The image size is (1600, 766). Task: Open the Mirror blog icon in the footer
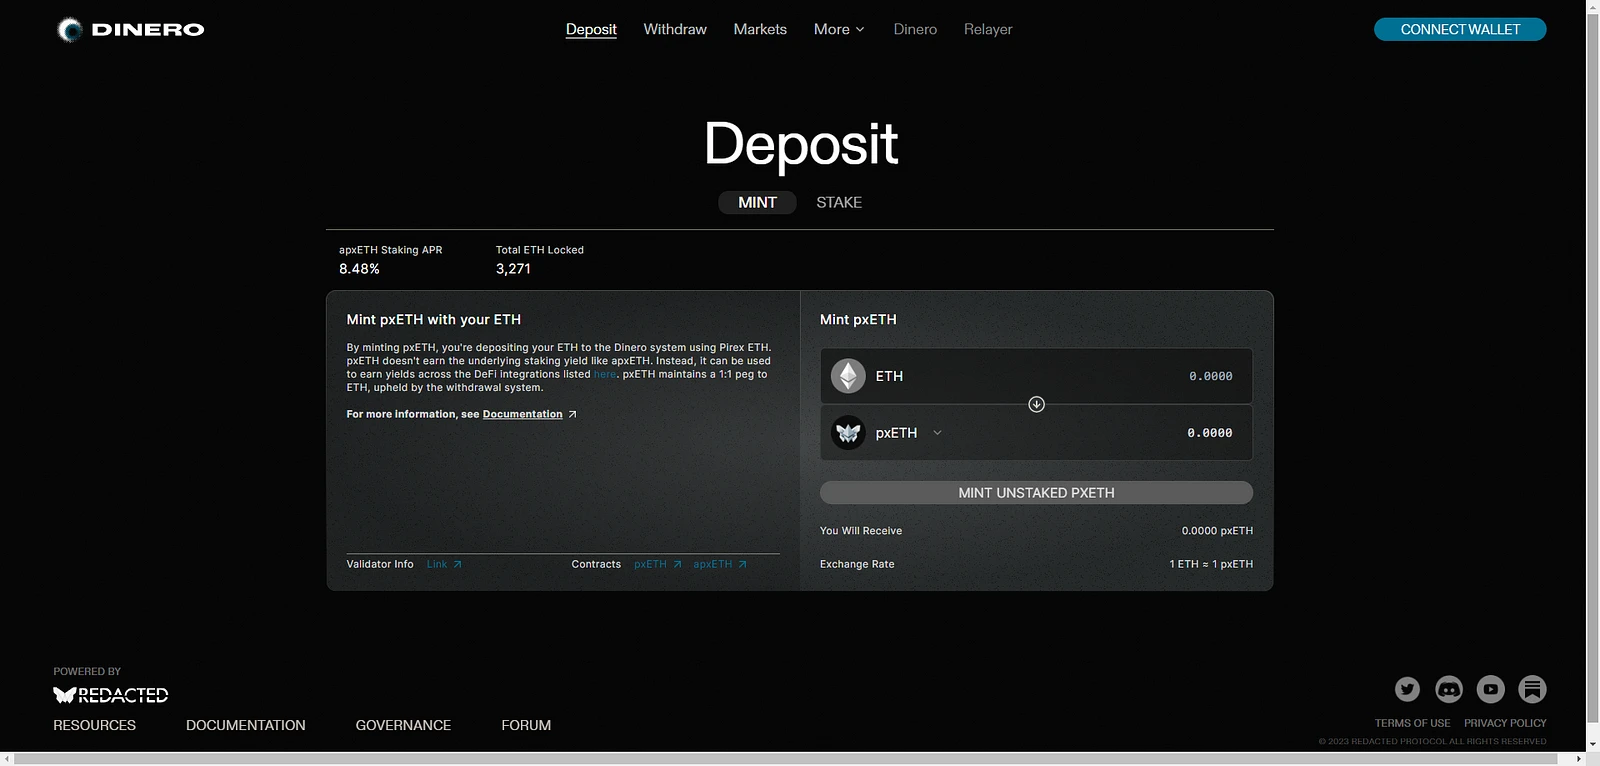pyautogui.click(x=1532, y=689)
